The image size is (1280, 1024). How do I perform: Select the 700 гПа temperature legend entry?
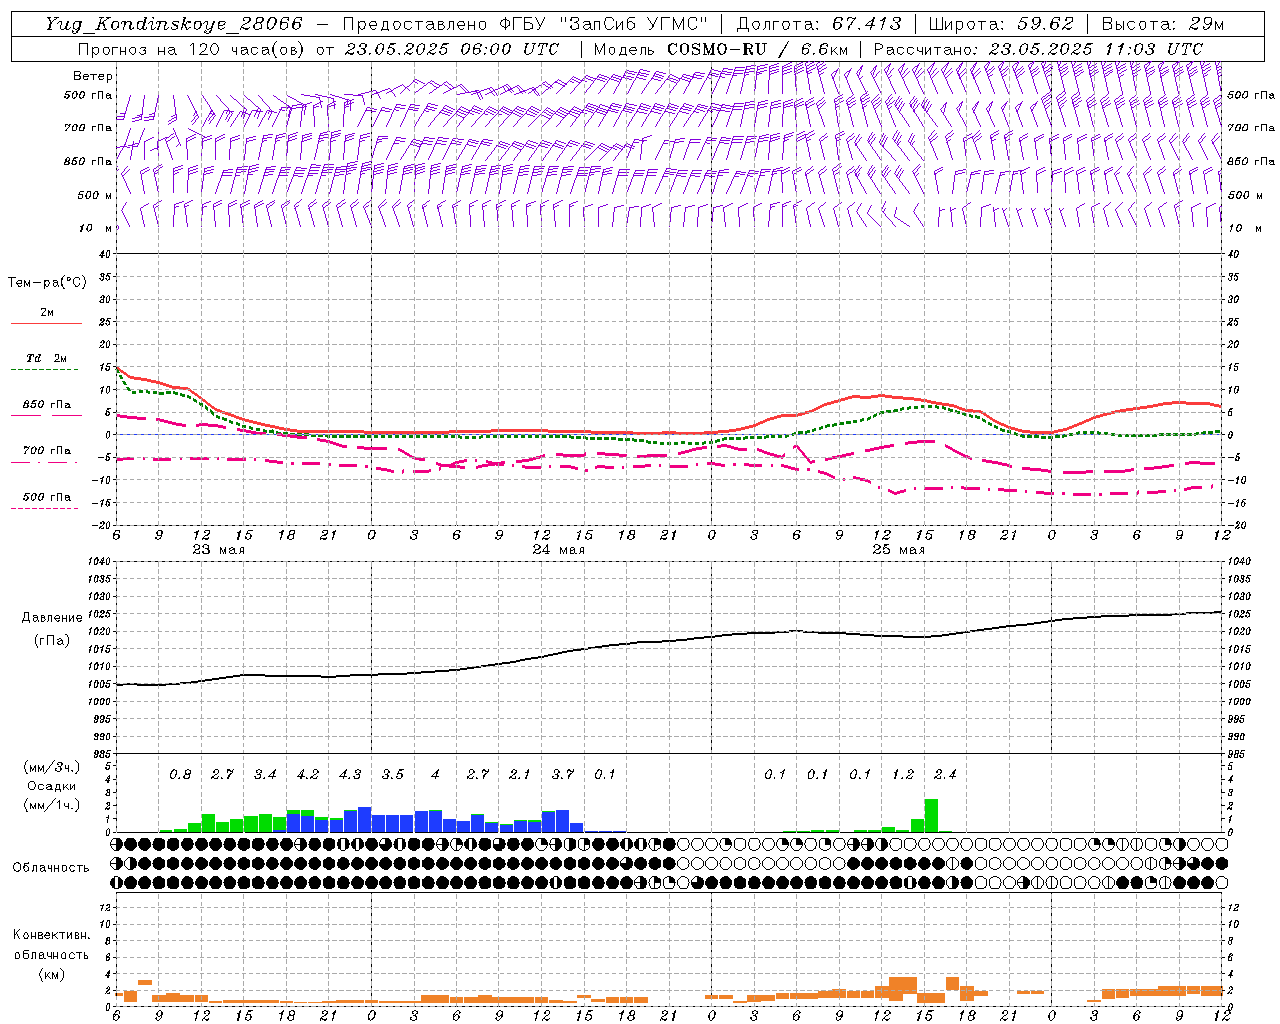46,453
